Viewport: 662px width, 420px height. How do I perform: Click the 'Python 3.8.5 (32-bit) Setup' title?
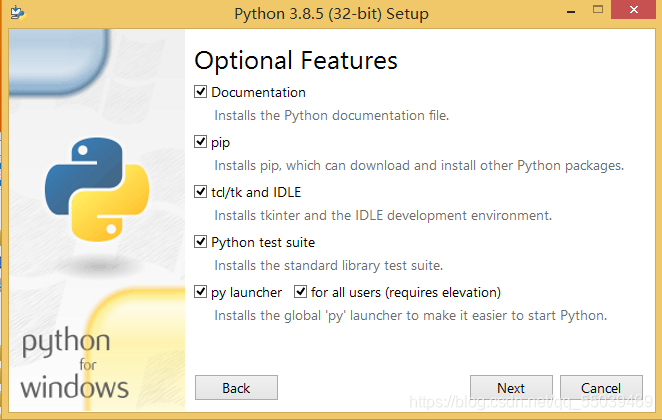tap(331, 14)
